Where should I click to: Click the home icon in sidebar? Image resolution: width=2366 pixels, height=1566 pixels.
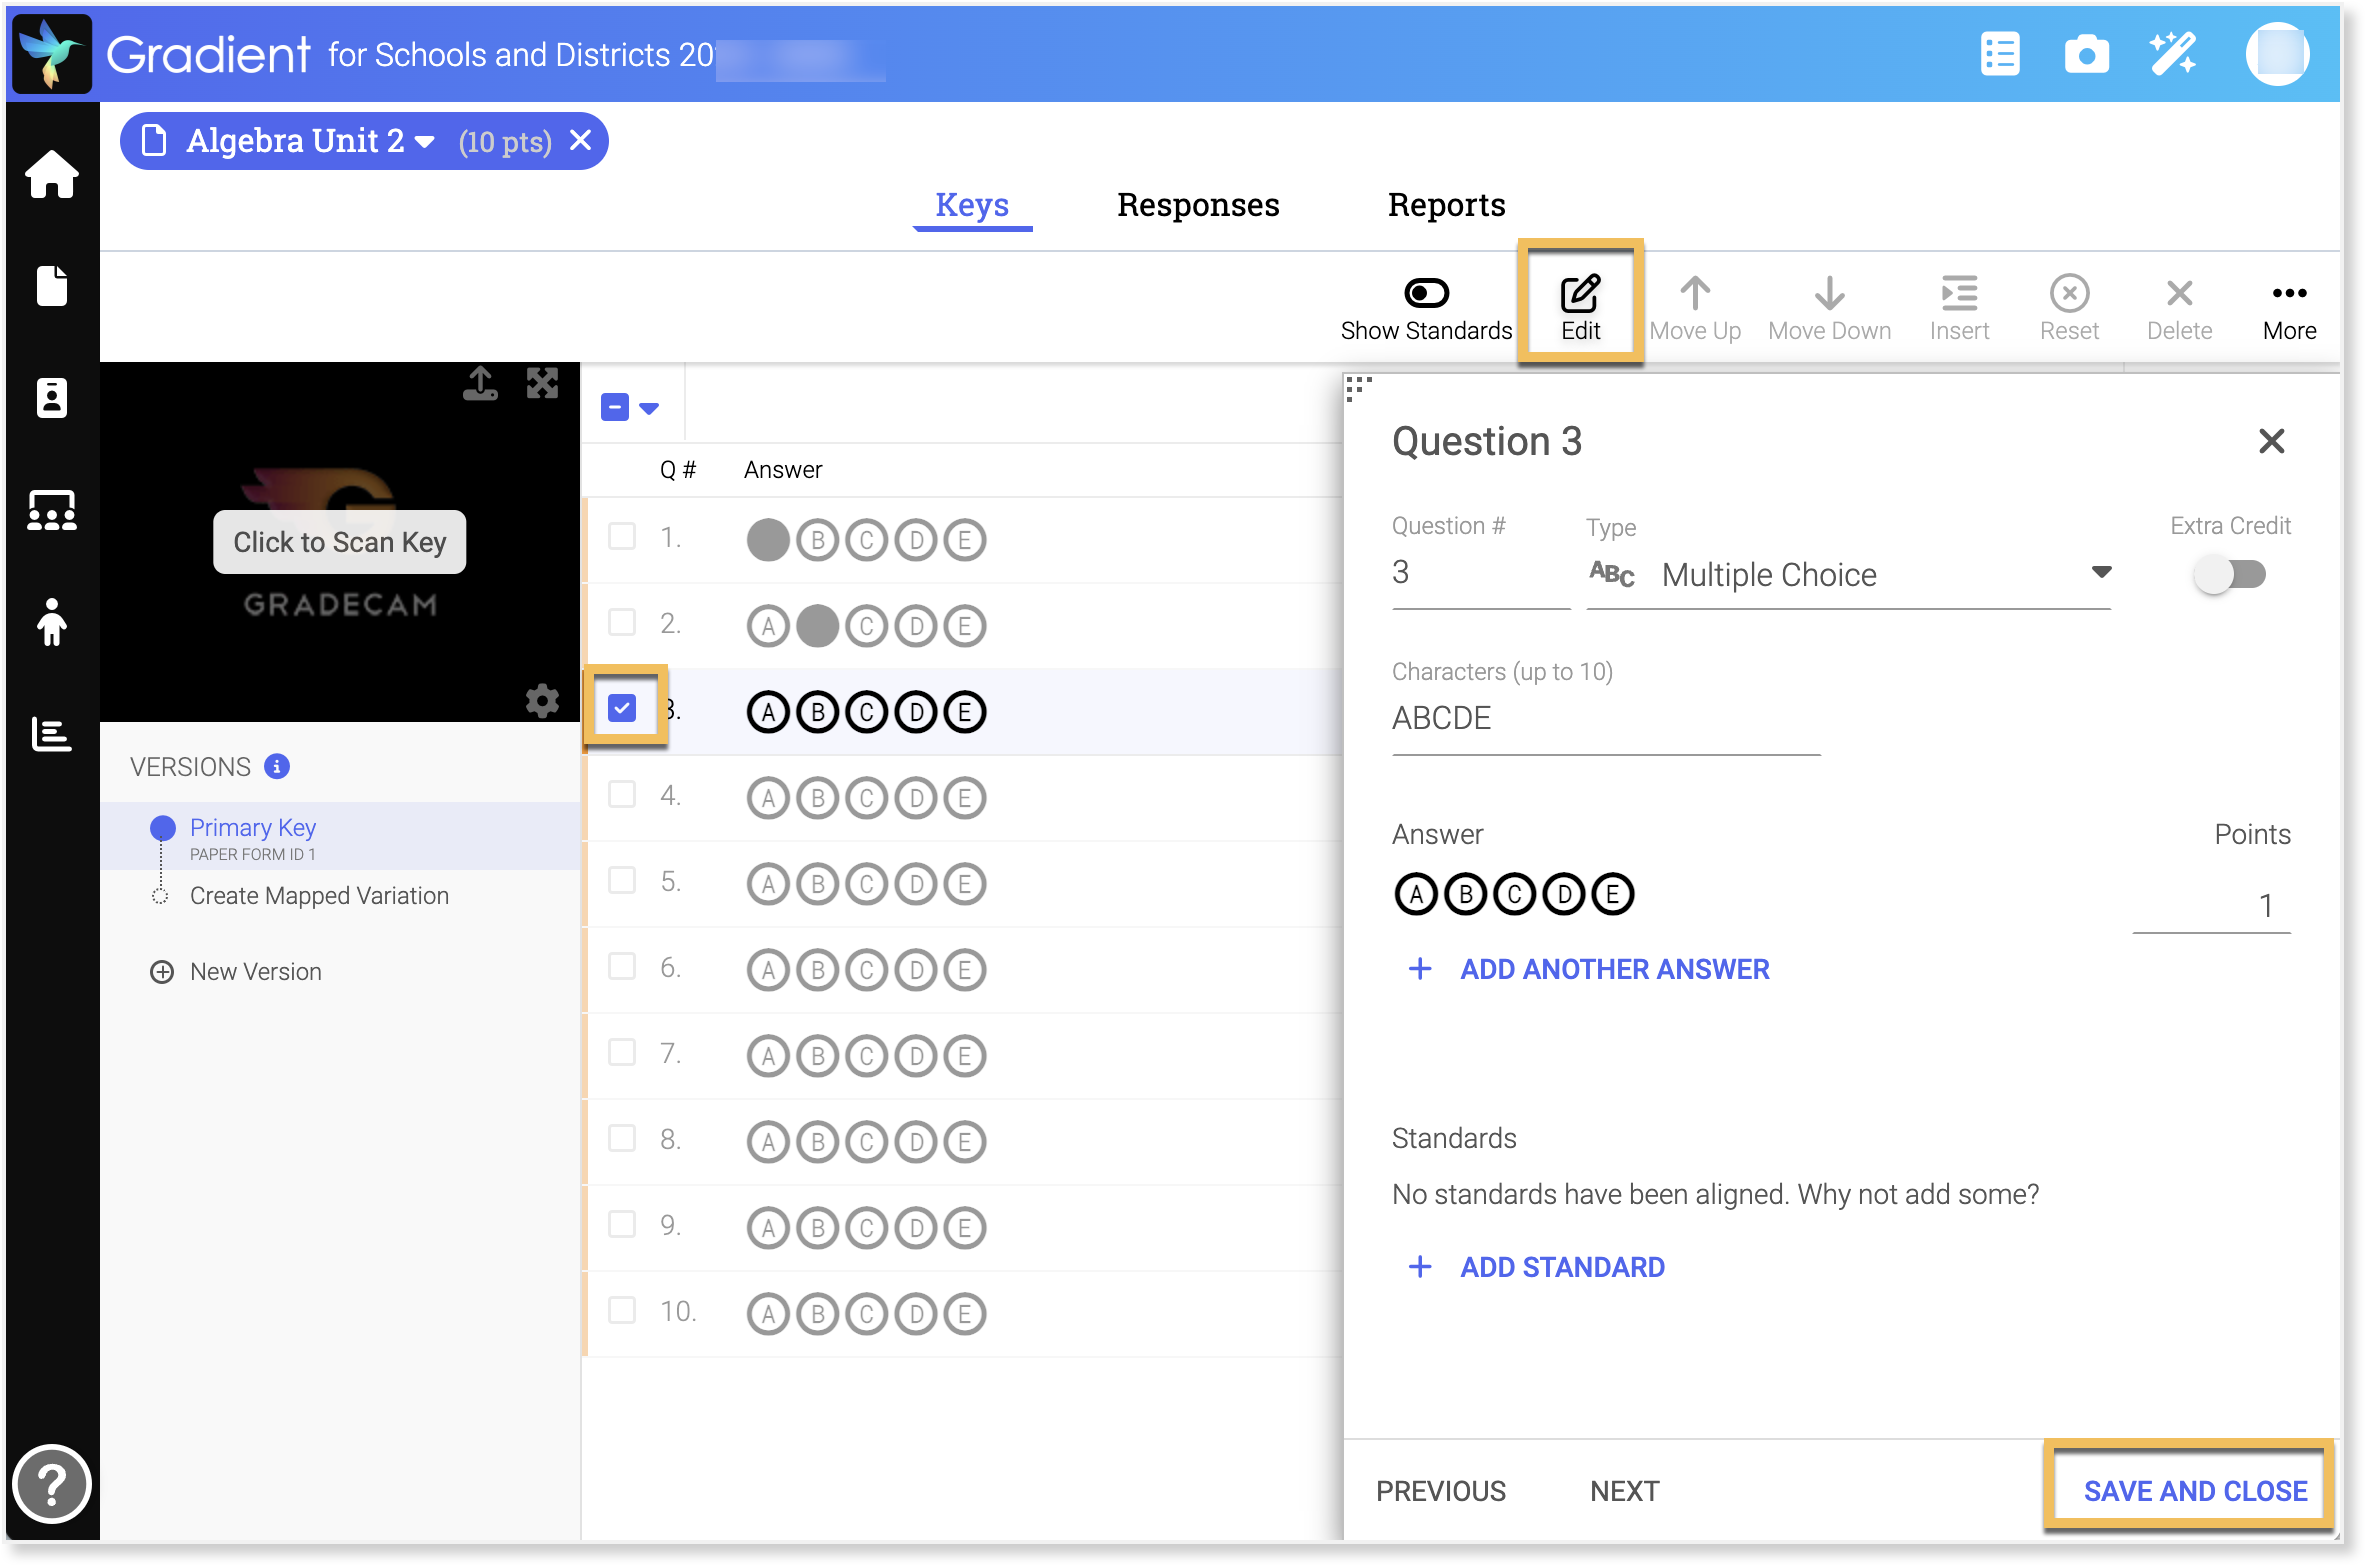[x=52, y=175]
